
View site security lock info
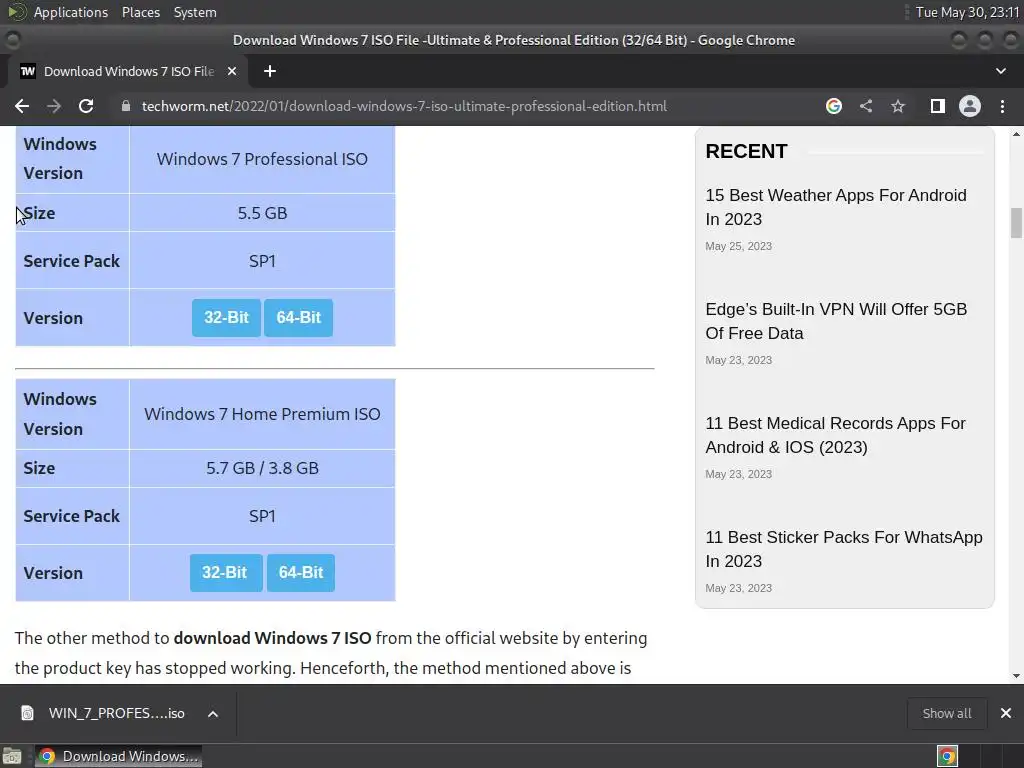pyautogui.click(x=126, y=106)
